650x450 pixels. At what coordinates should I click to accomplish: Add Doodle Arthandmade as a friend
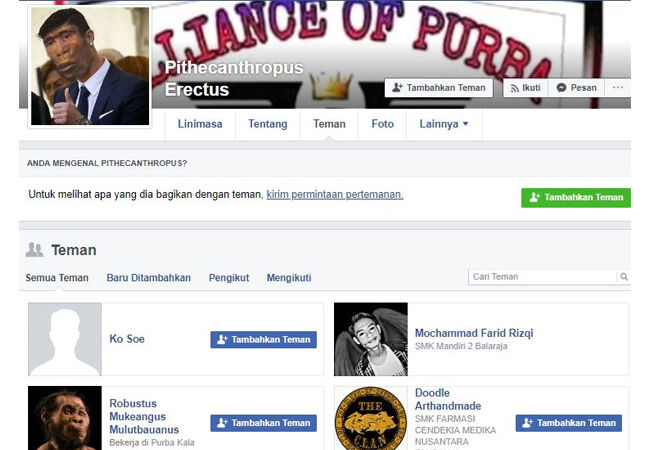pos(569,423)
